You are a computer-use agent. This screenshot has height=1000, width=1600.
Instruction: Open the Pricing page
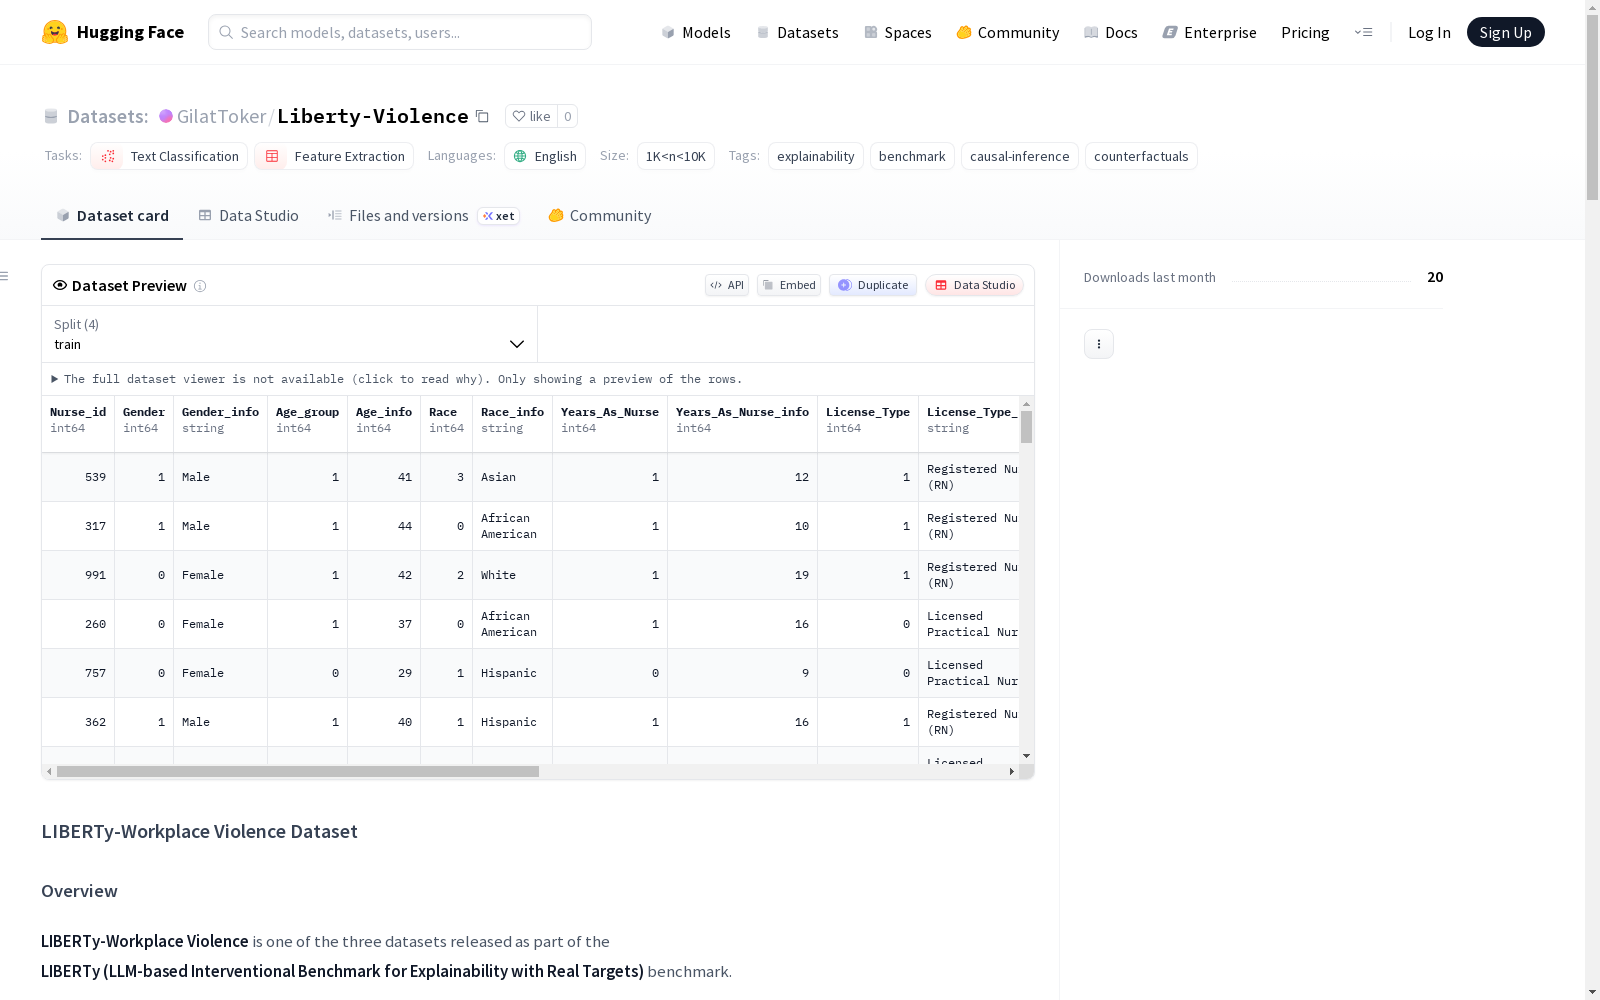1305,32
